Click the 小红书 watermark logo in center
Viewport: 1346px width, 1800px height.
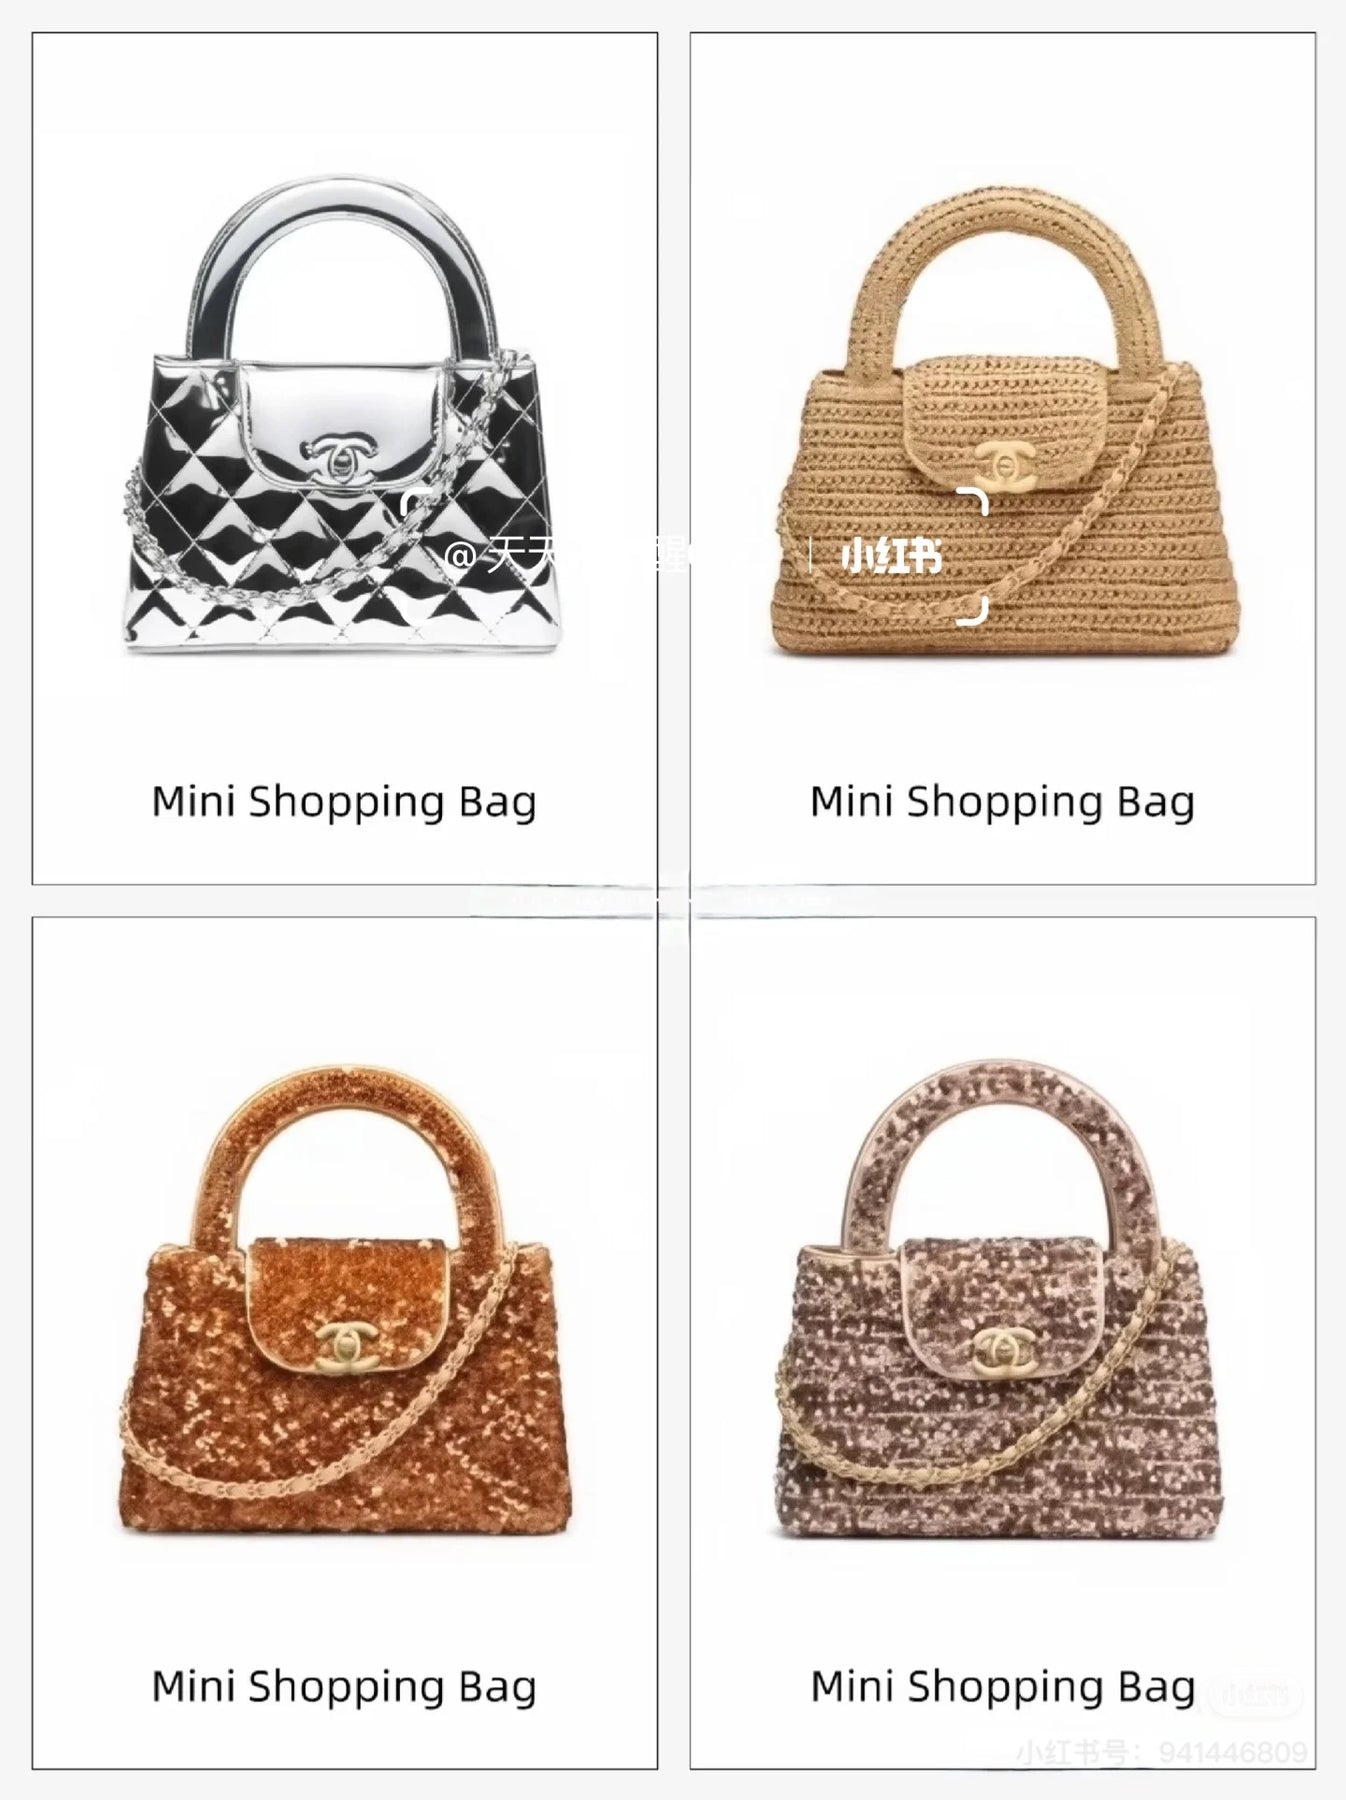click(892, 556)
